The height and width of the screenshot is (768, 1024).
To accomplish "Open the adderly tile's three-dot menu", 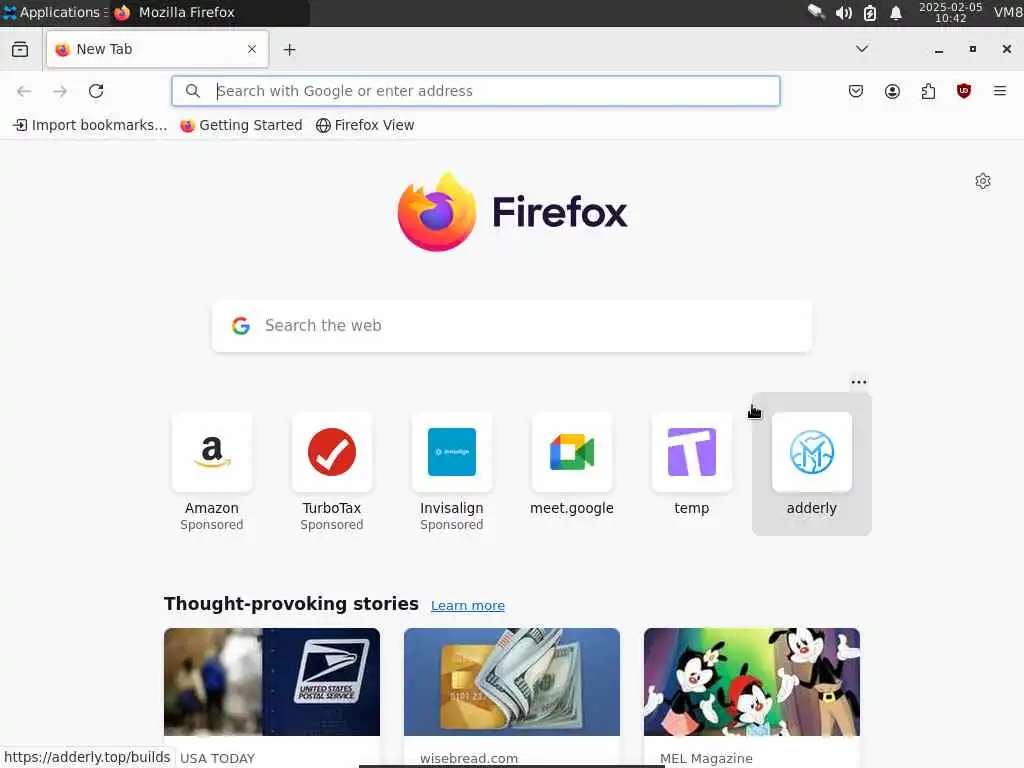I will [x=859, y=381].
